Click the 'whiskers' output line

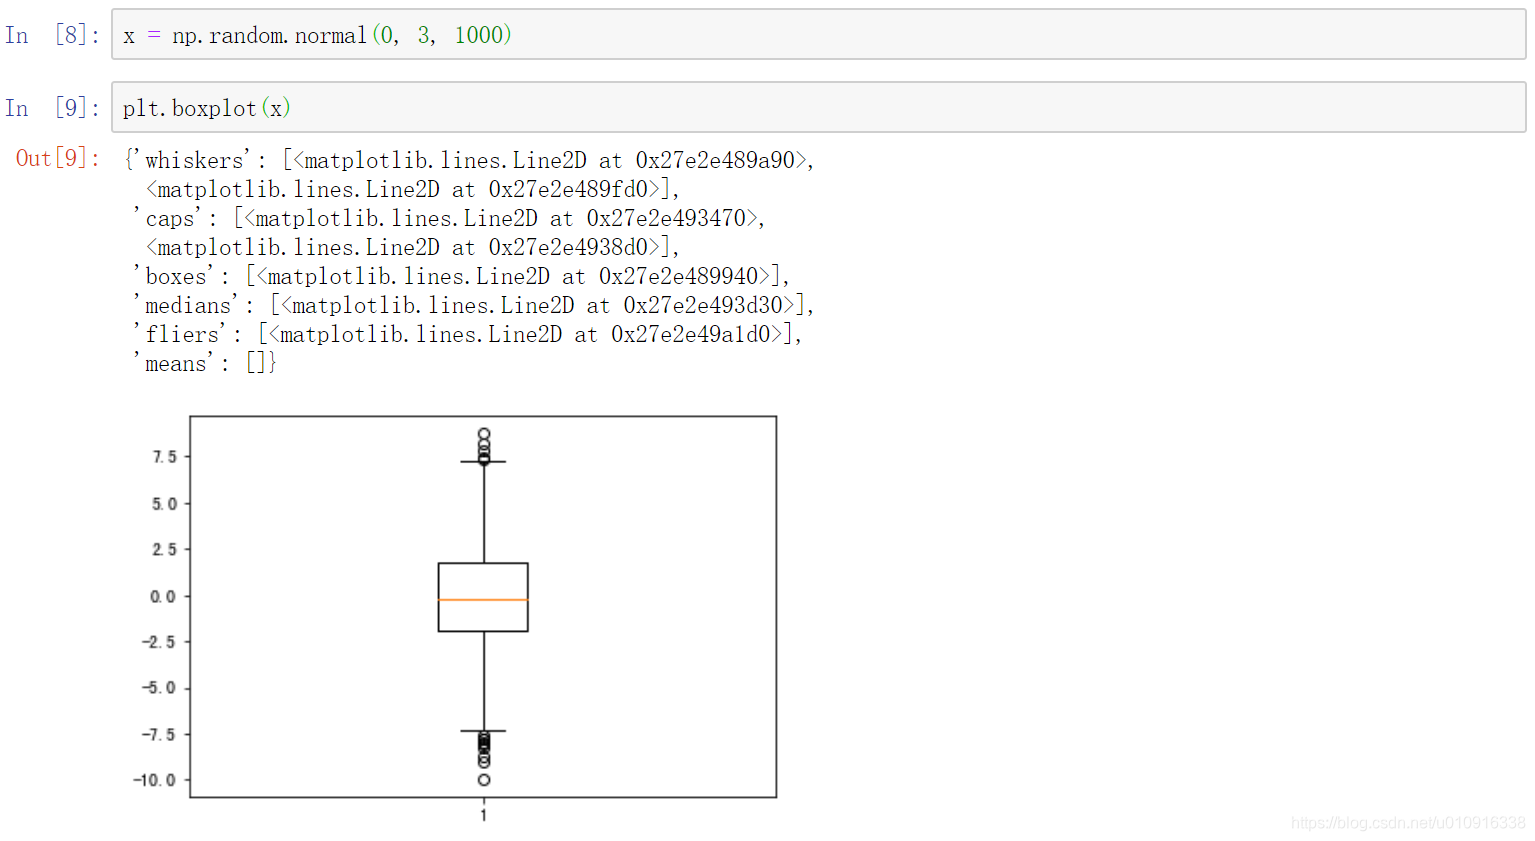tap(469, 160)
